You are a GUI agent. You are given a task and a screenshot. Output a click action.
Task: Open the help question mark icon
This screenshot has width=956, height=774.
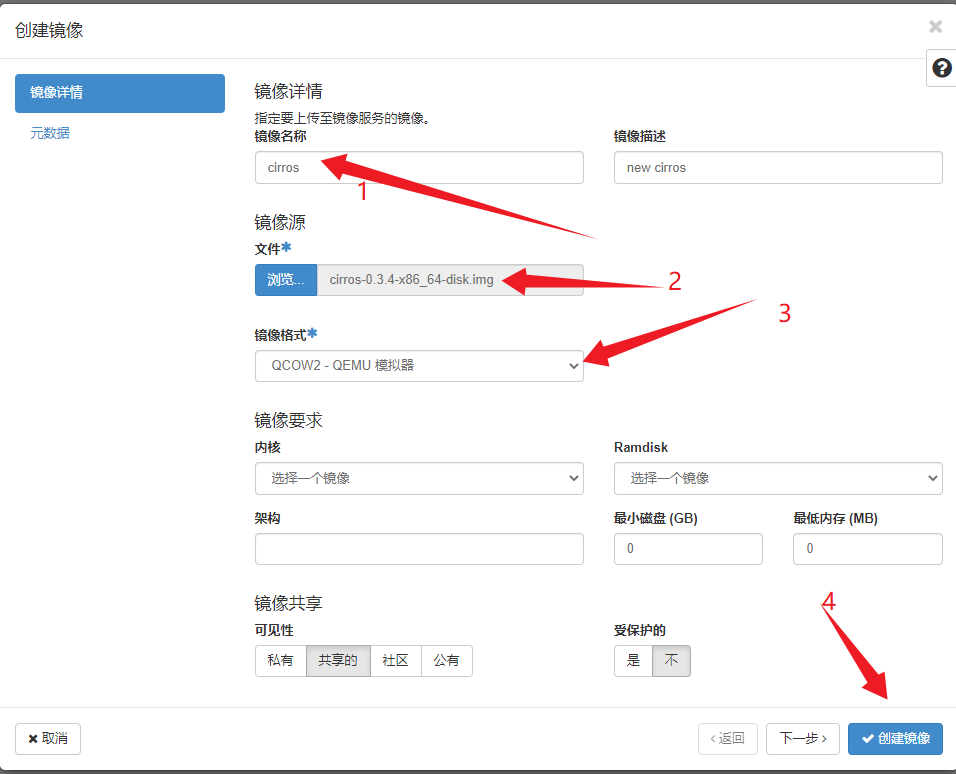(x=941, y=68)
